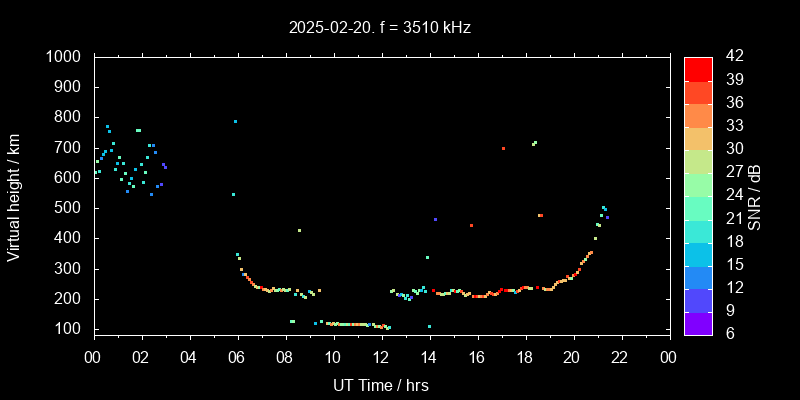The width and height of the screenshot is (800, 400).
Task: Select the purple 6–9 dB colorbar segment
Action: click(x=698, y=322)
